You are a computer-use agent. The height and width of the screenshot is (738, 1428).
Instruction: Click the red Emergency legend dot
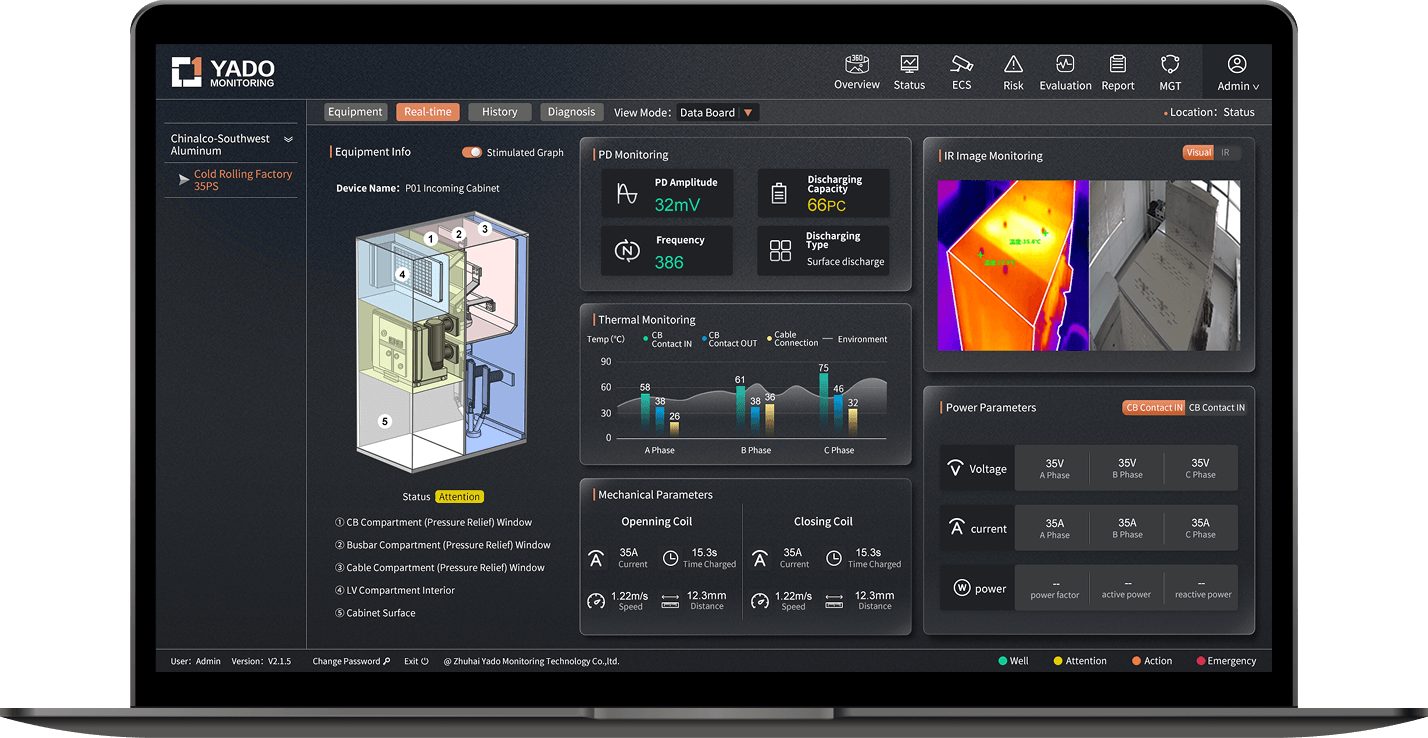[x=1201, y=661]
